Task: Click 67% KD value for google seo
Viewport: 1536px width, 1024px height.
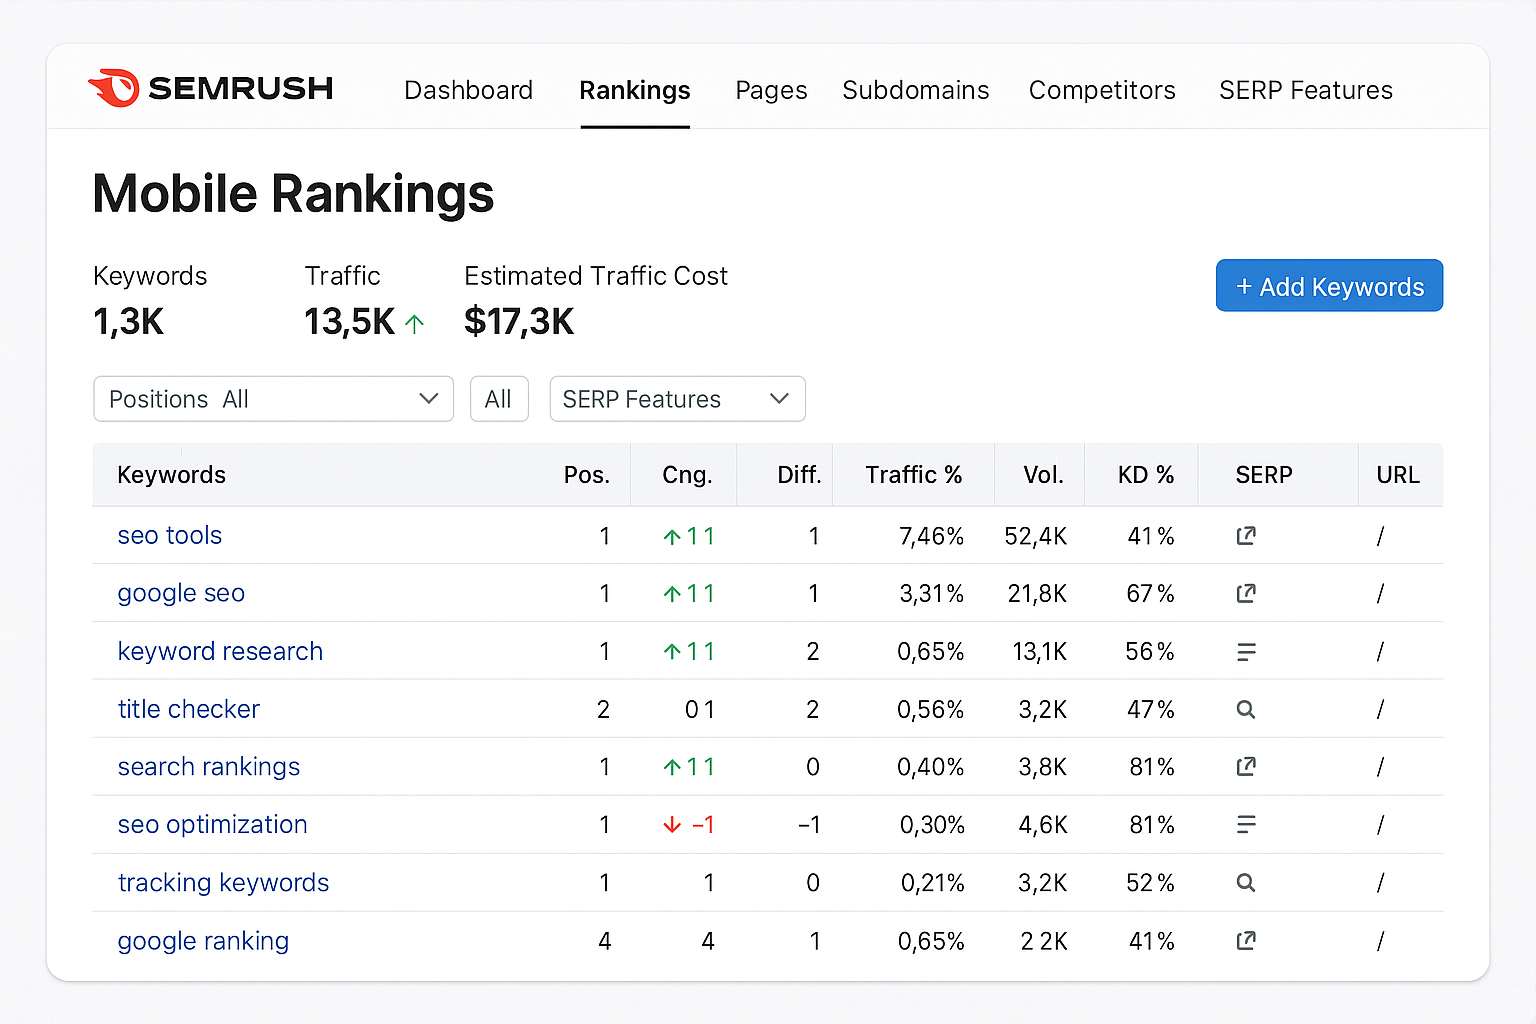Action: pos(1150,594)
